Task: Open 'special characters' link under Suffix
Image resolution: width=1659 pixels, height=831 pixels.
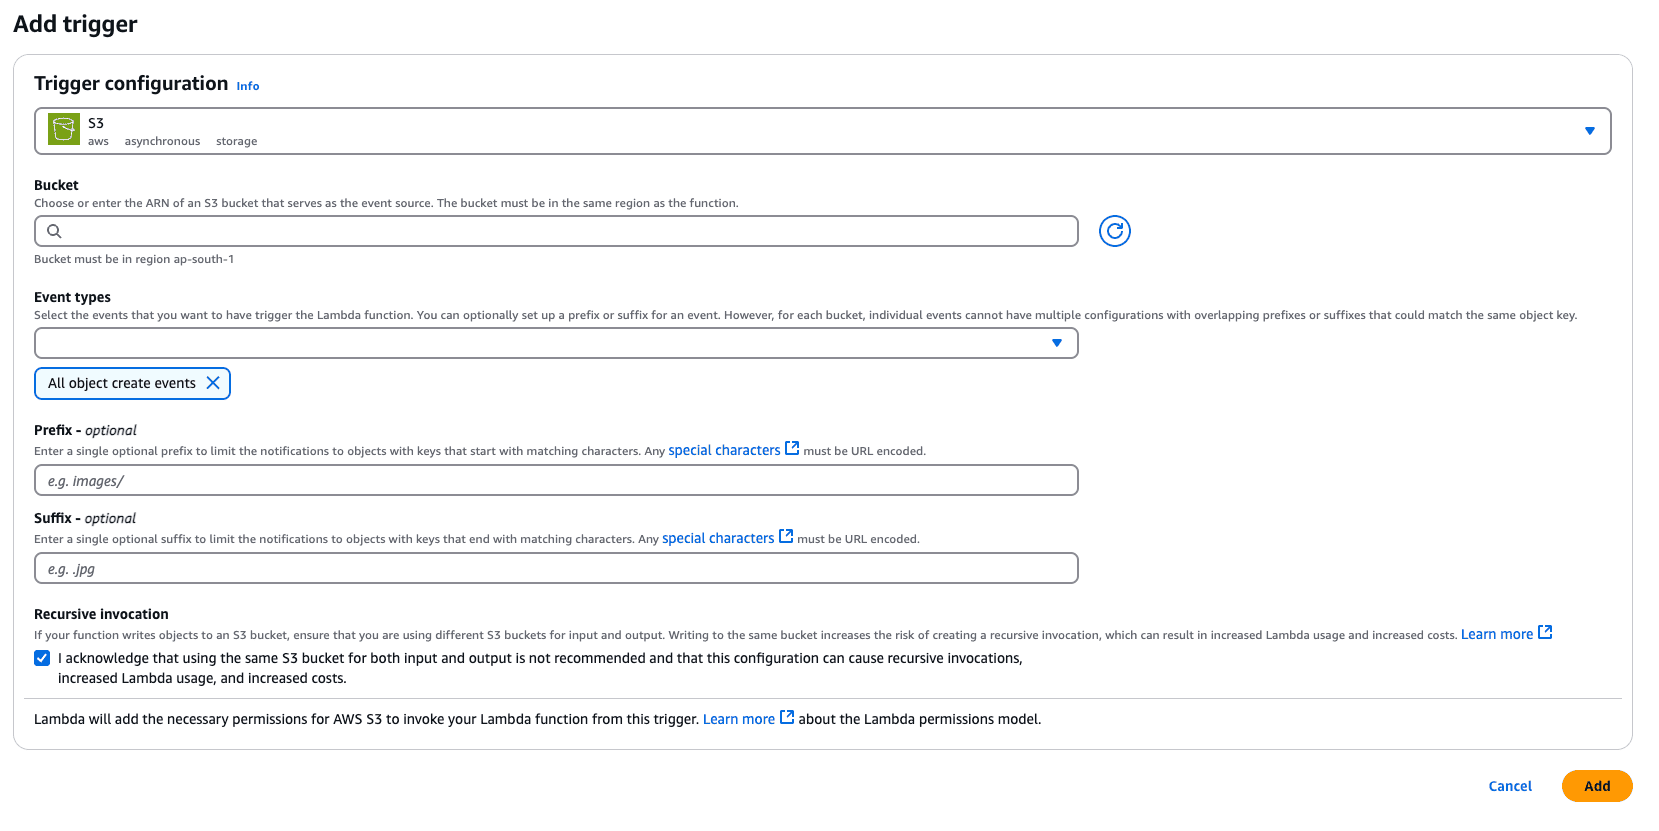Action: 718,538
